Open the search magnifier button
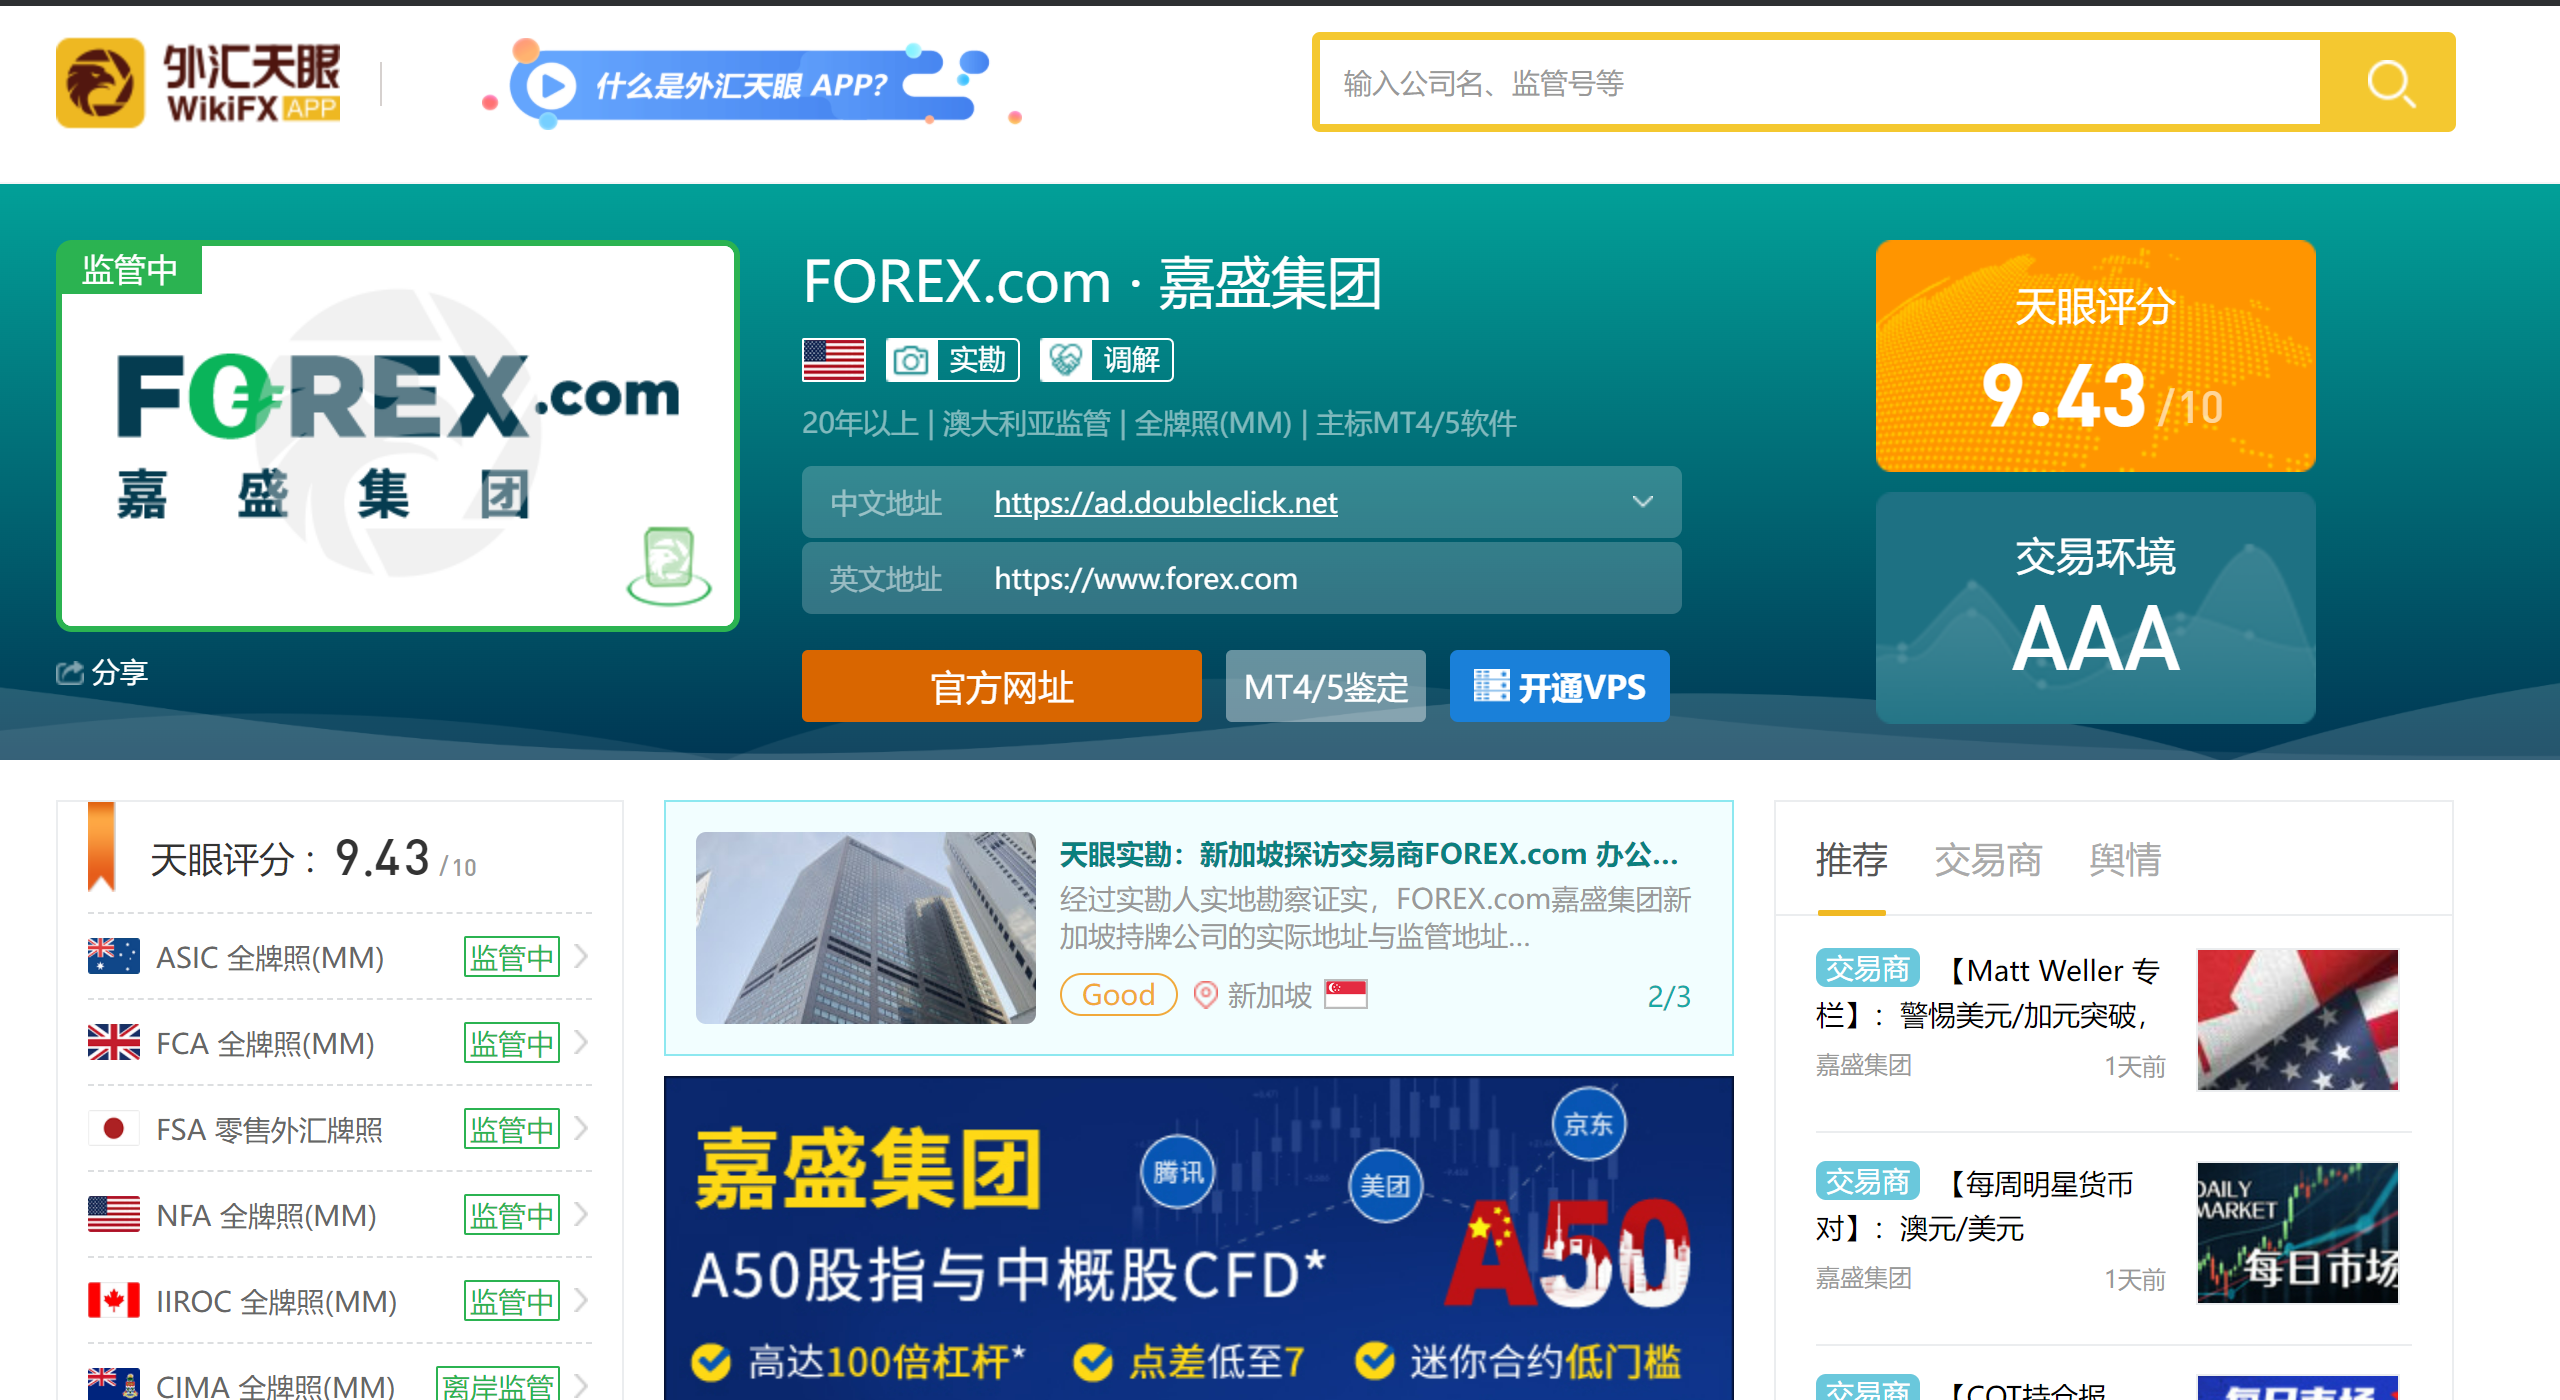This screenshot has width=2560, height=1400. (x=2388, y=83)
